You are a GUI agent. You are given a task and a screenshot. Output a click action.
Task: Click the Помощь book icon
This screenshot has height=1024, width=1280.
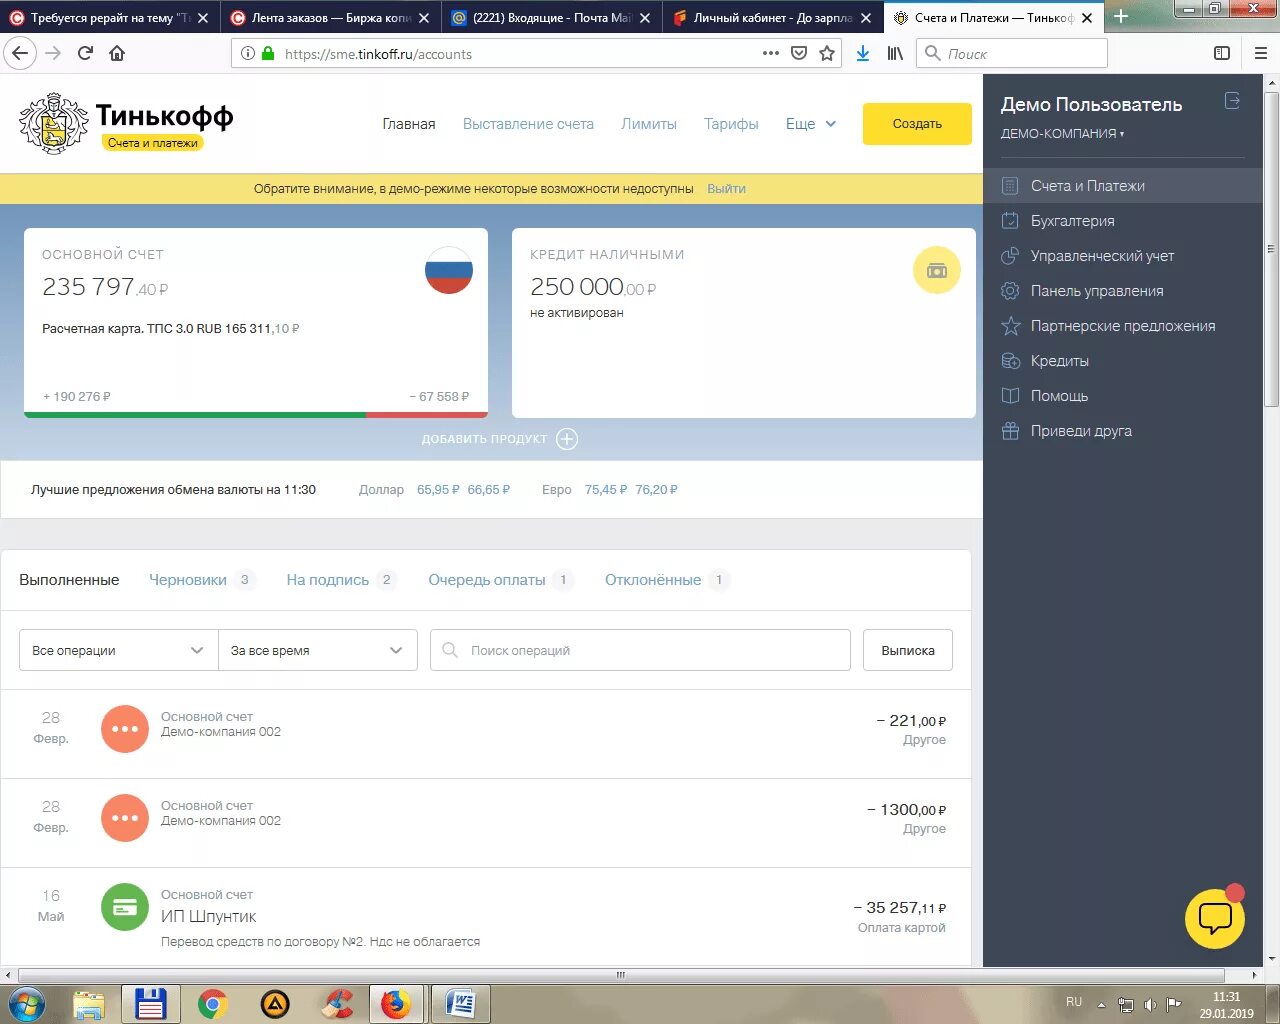1011,396
